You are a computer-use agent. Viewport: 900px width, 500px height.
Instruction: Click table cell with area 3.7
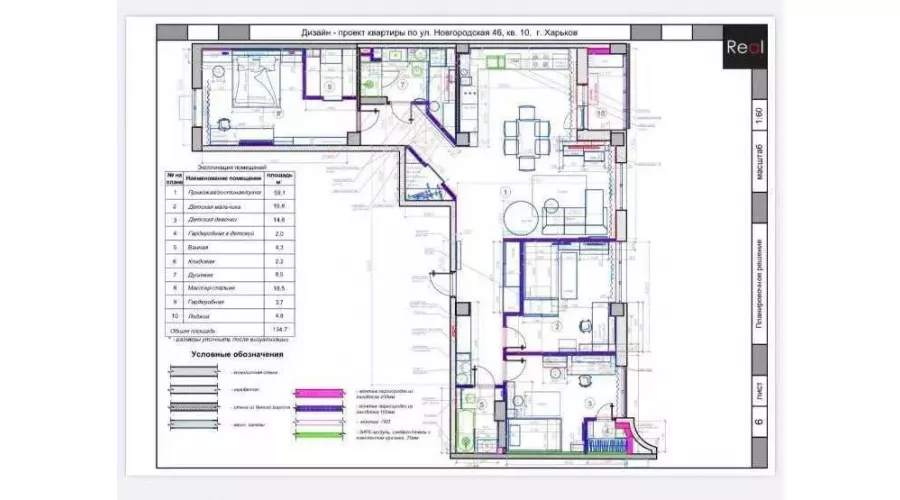[280, 302]
